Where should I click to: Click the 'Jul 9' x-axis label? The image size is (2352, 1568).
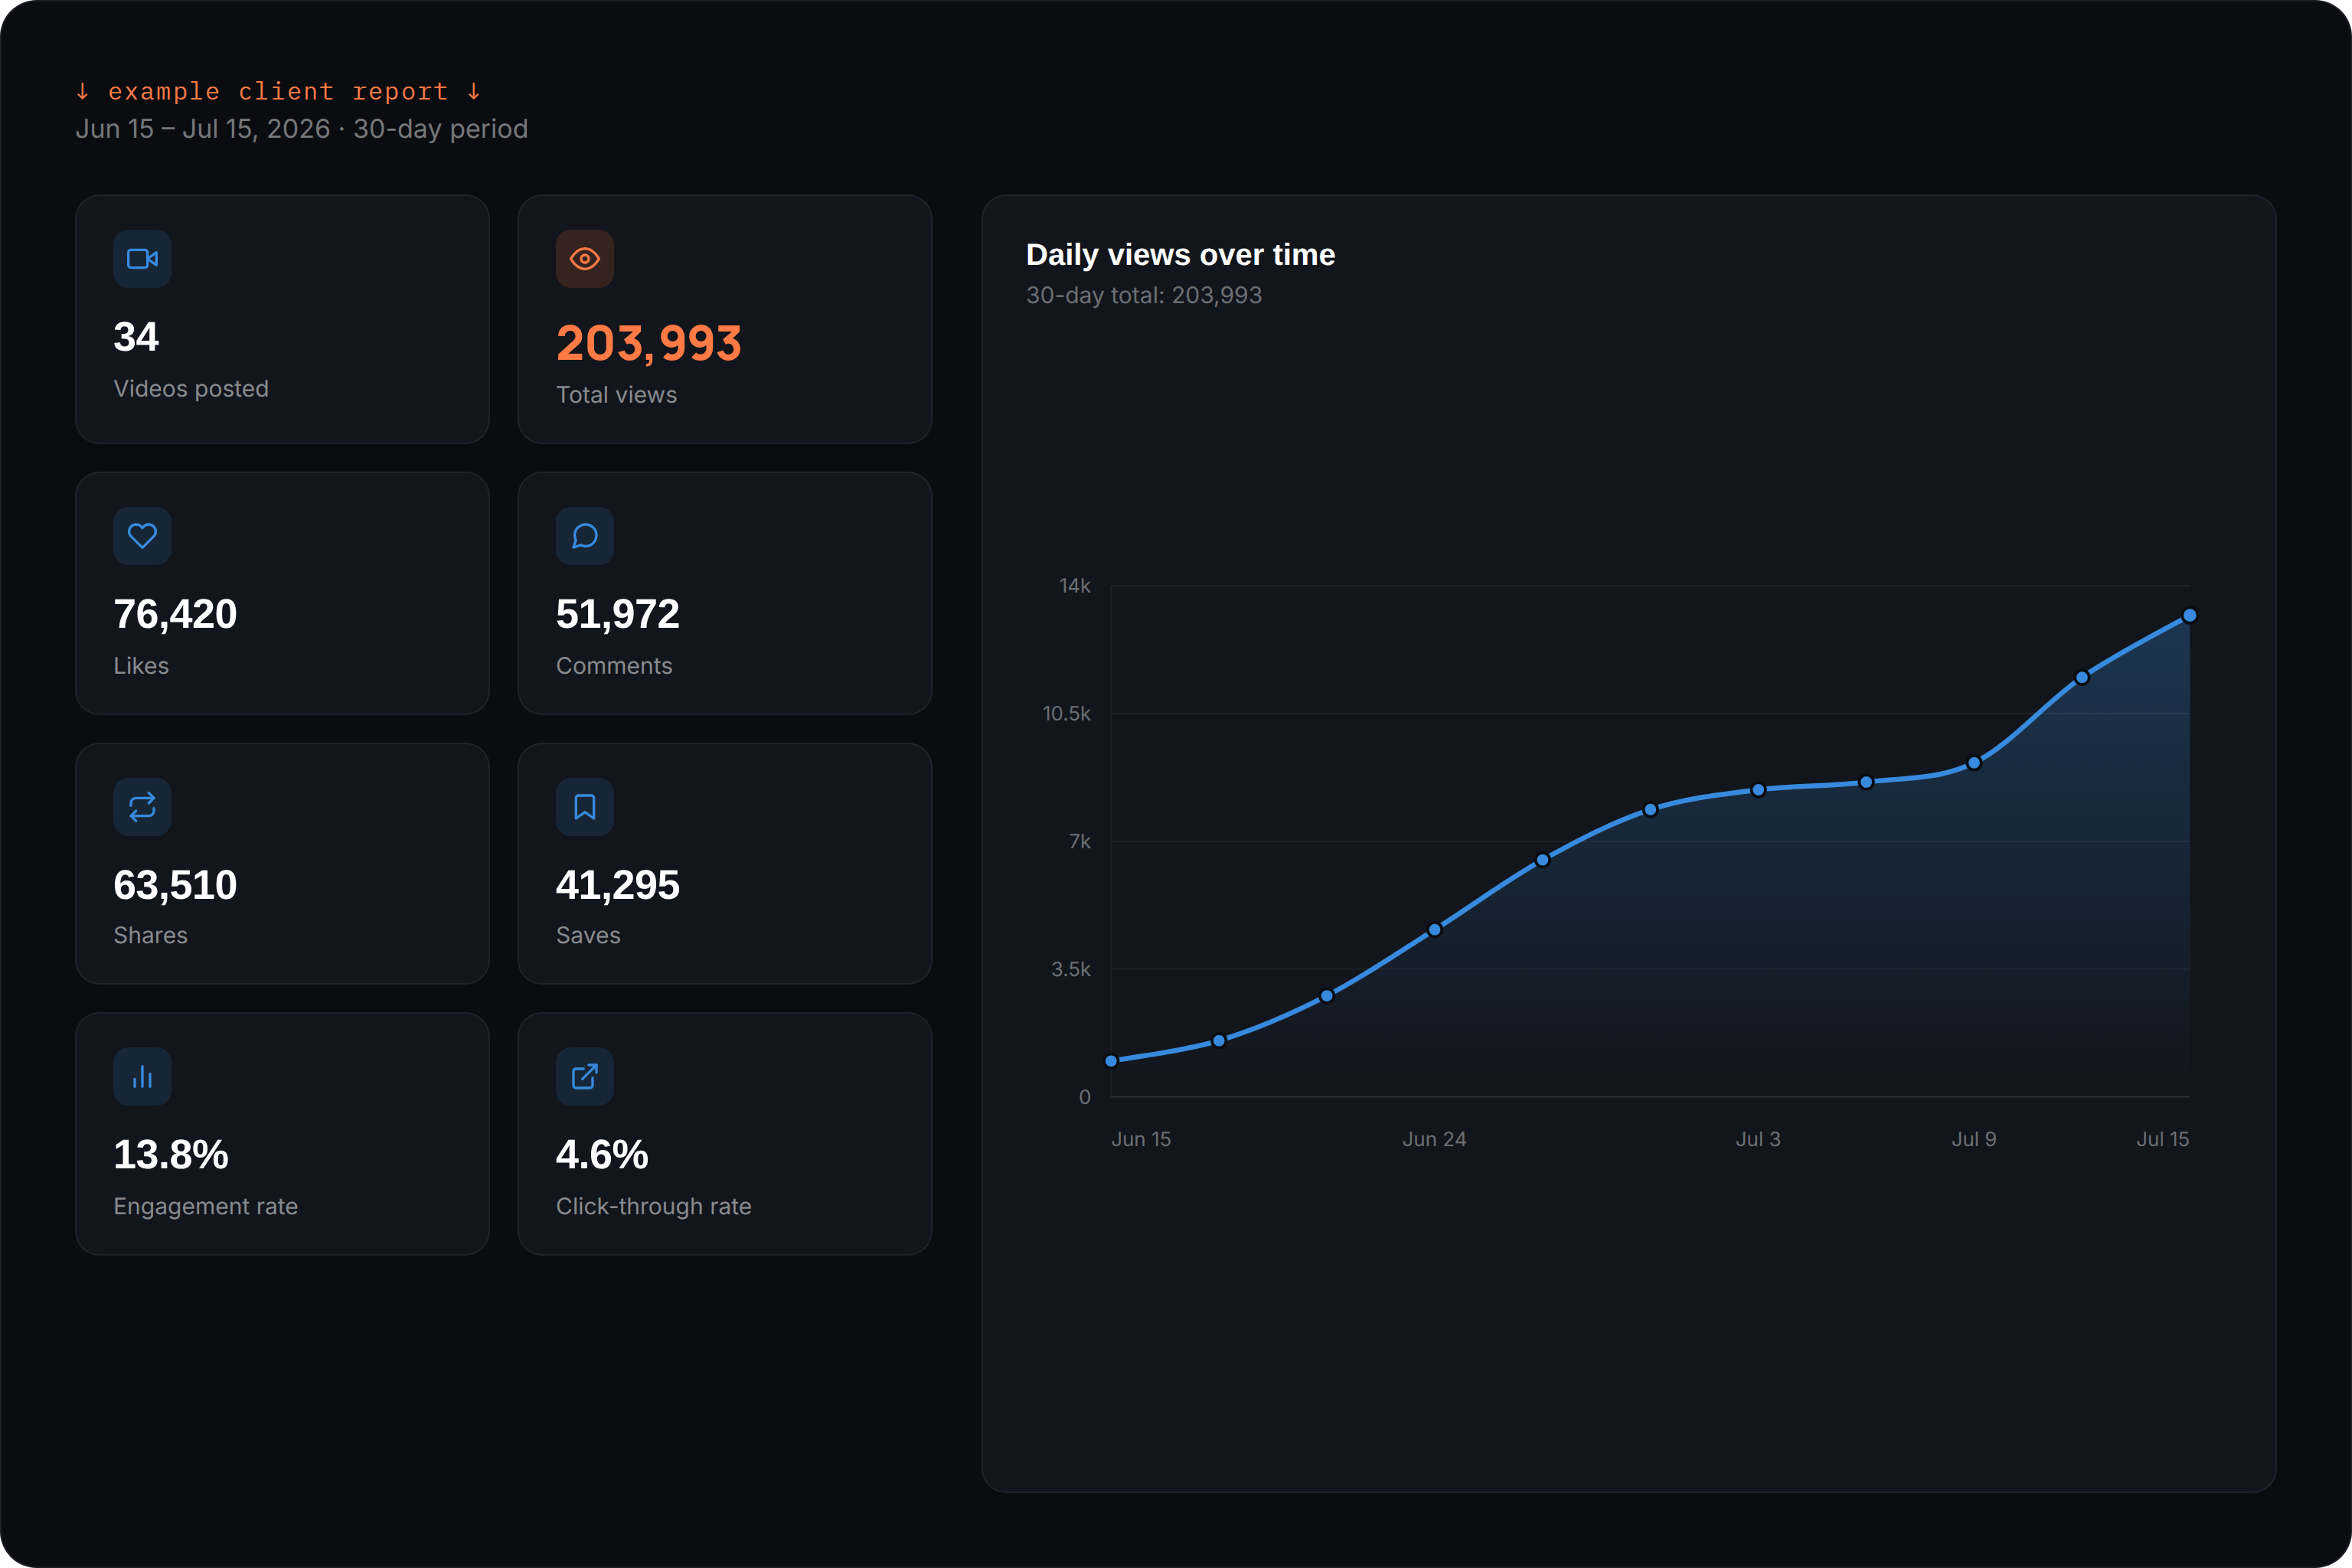tap(1974, 1140)
